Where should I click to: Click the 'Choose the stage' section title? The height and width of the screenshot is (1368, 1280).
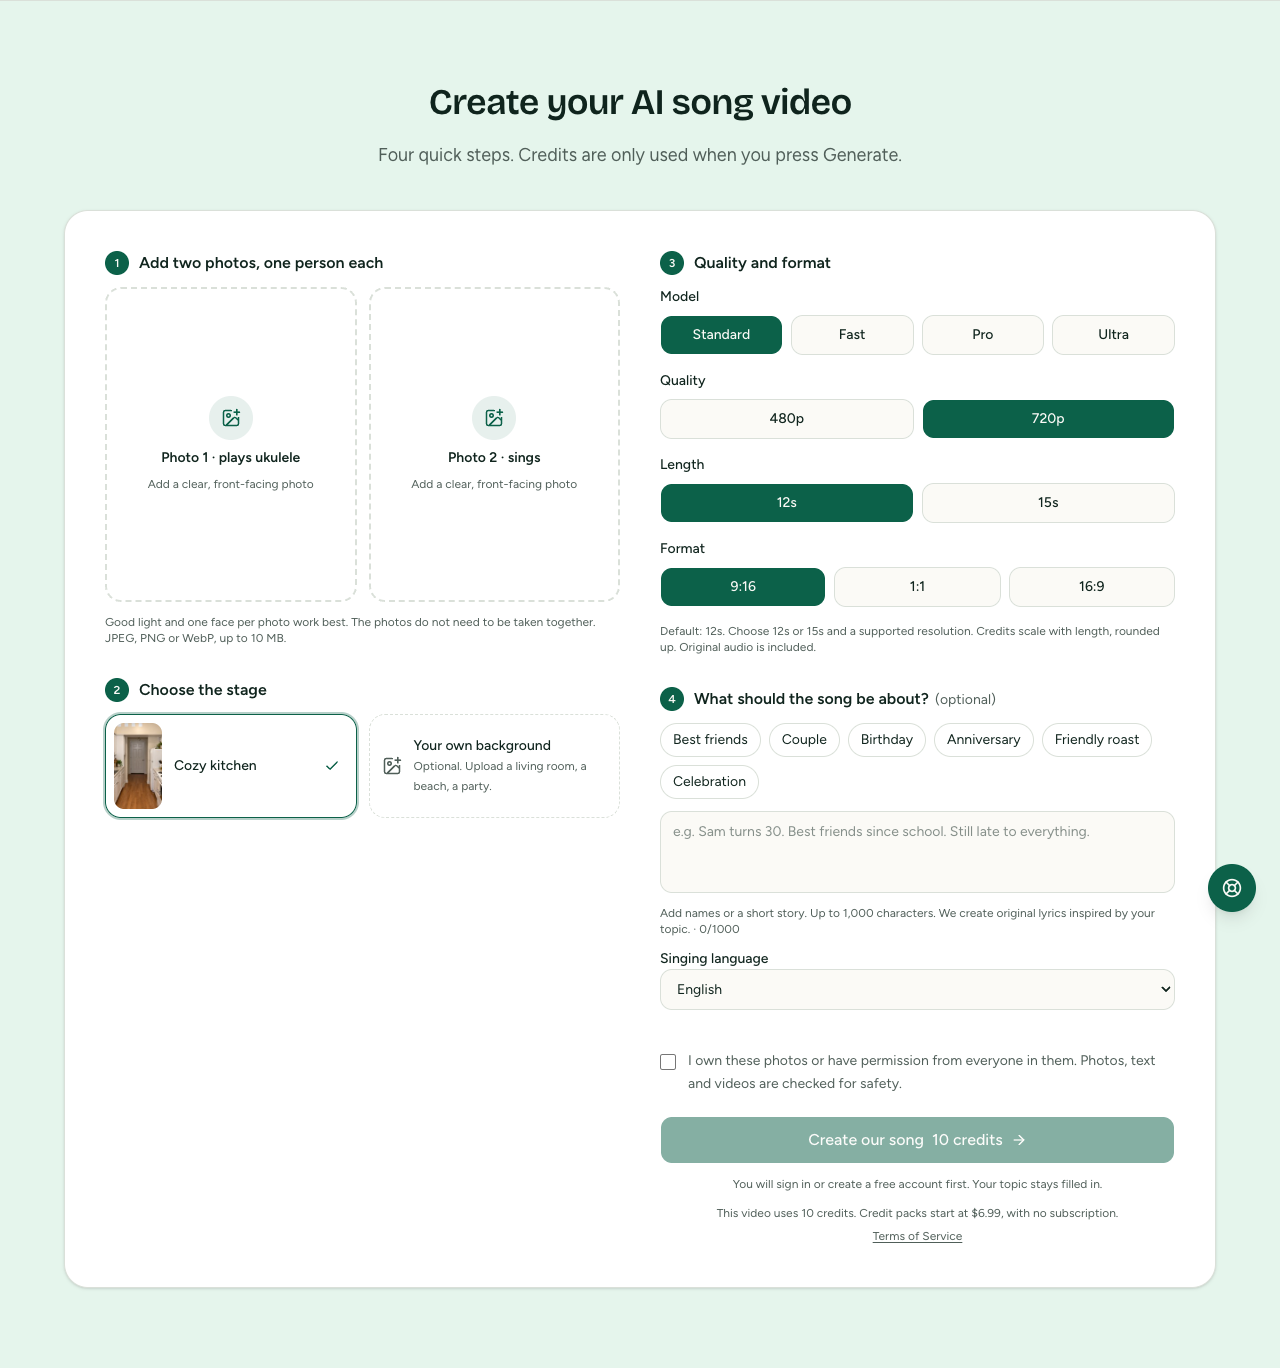click(x=203, y=690)
